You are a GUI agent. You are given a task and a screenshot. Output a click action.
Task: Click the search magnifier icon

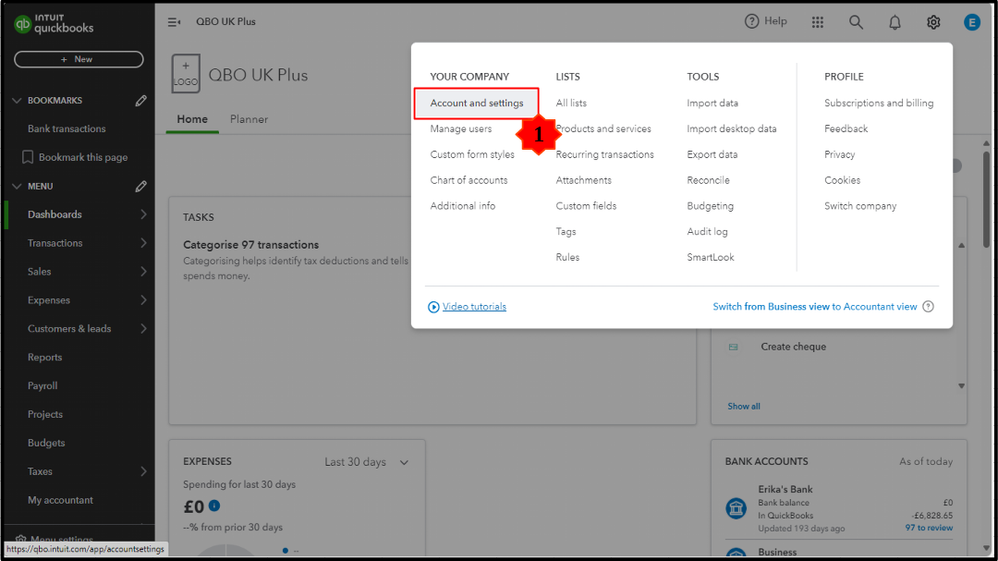pyautogui.click(x=856, y=22)
